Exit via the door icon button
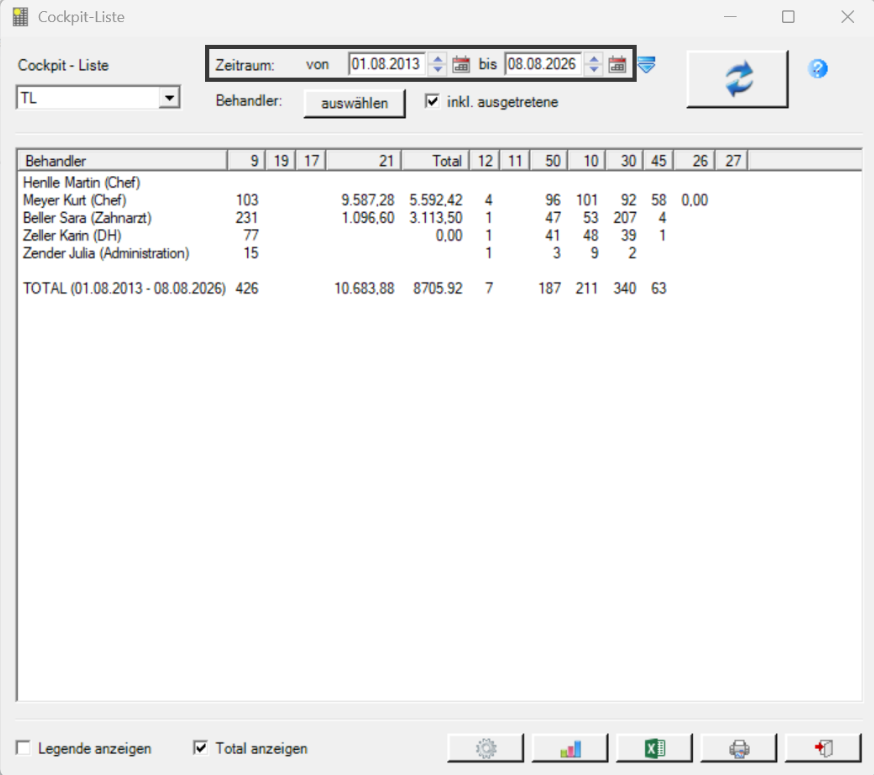The width and height of the screenshot is (874, 775). point(823,748)
